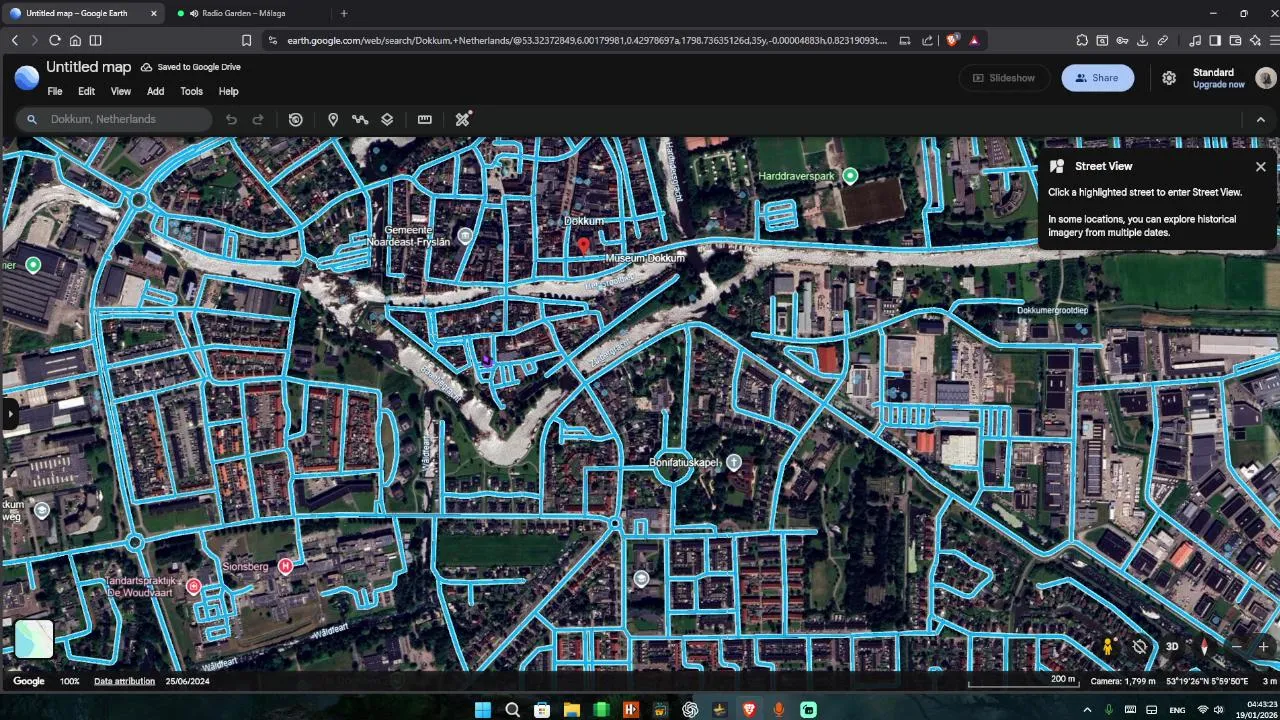The width and height of the screenshot is (1280, 720).
Task: Open the Add menu
Action: point(155,91)
